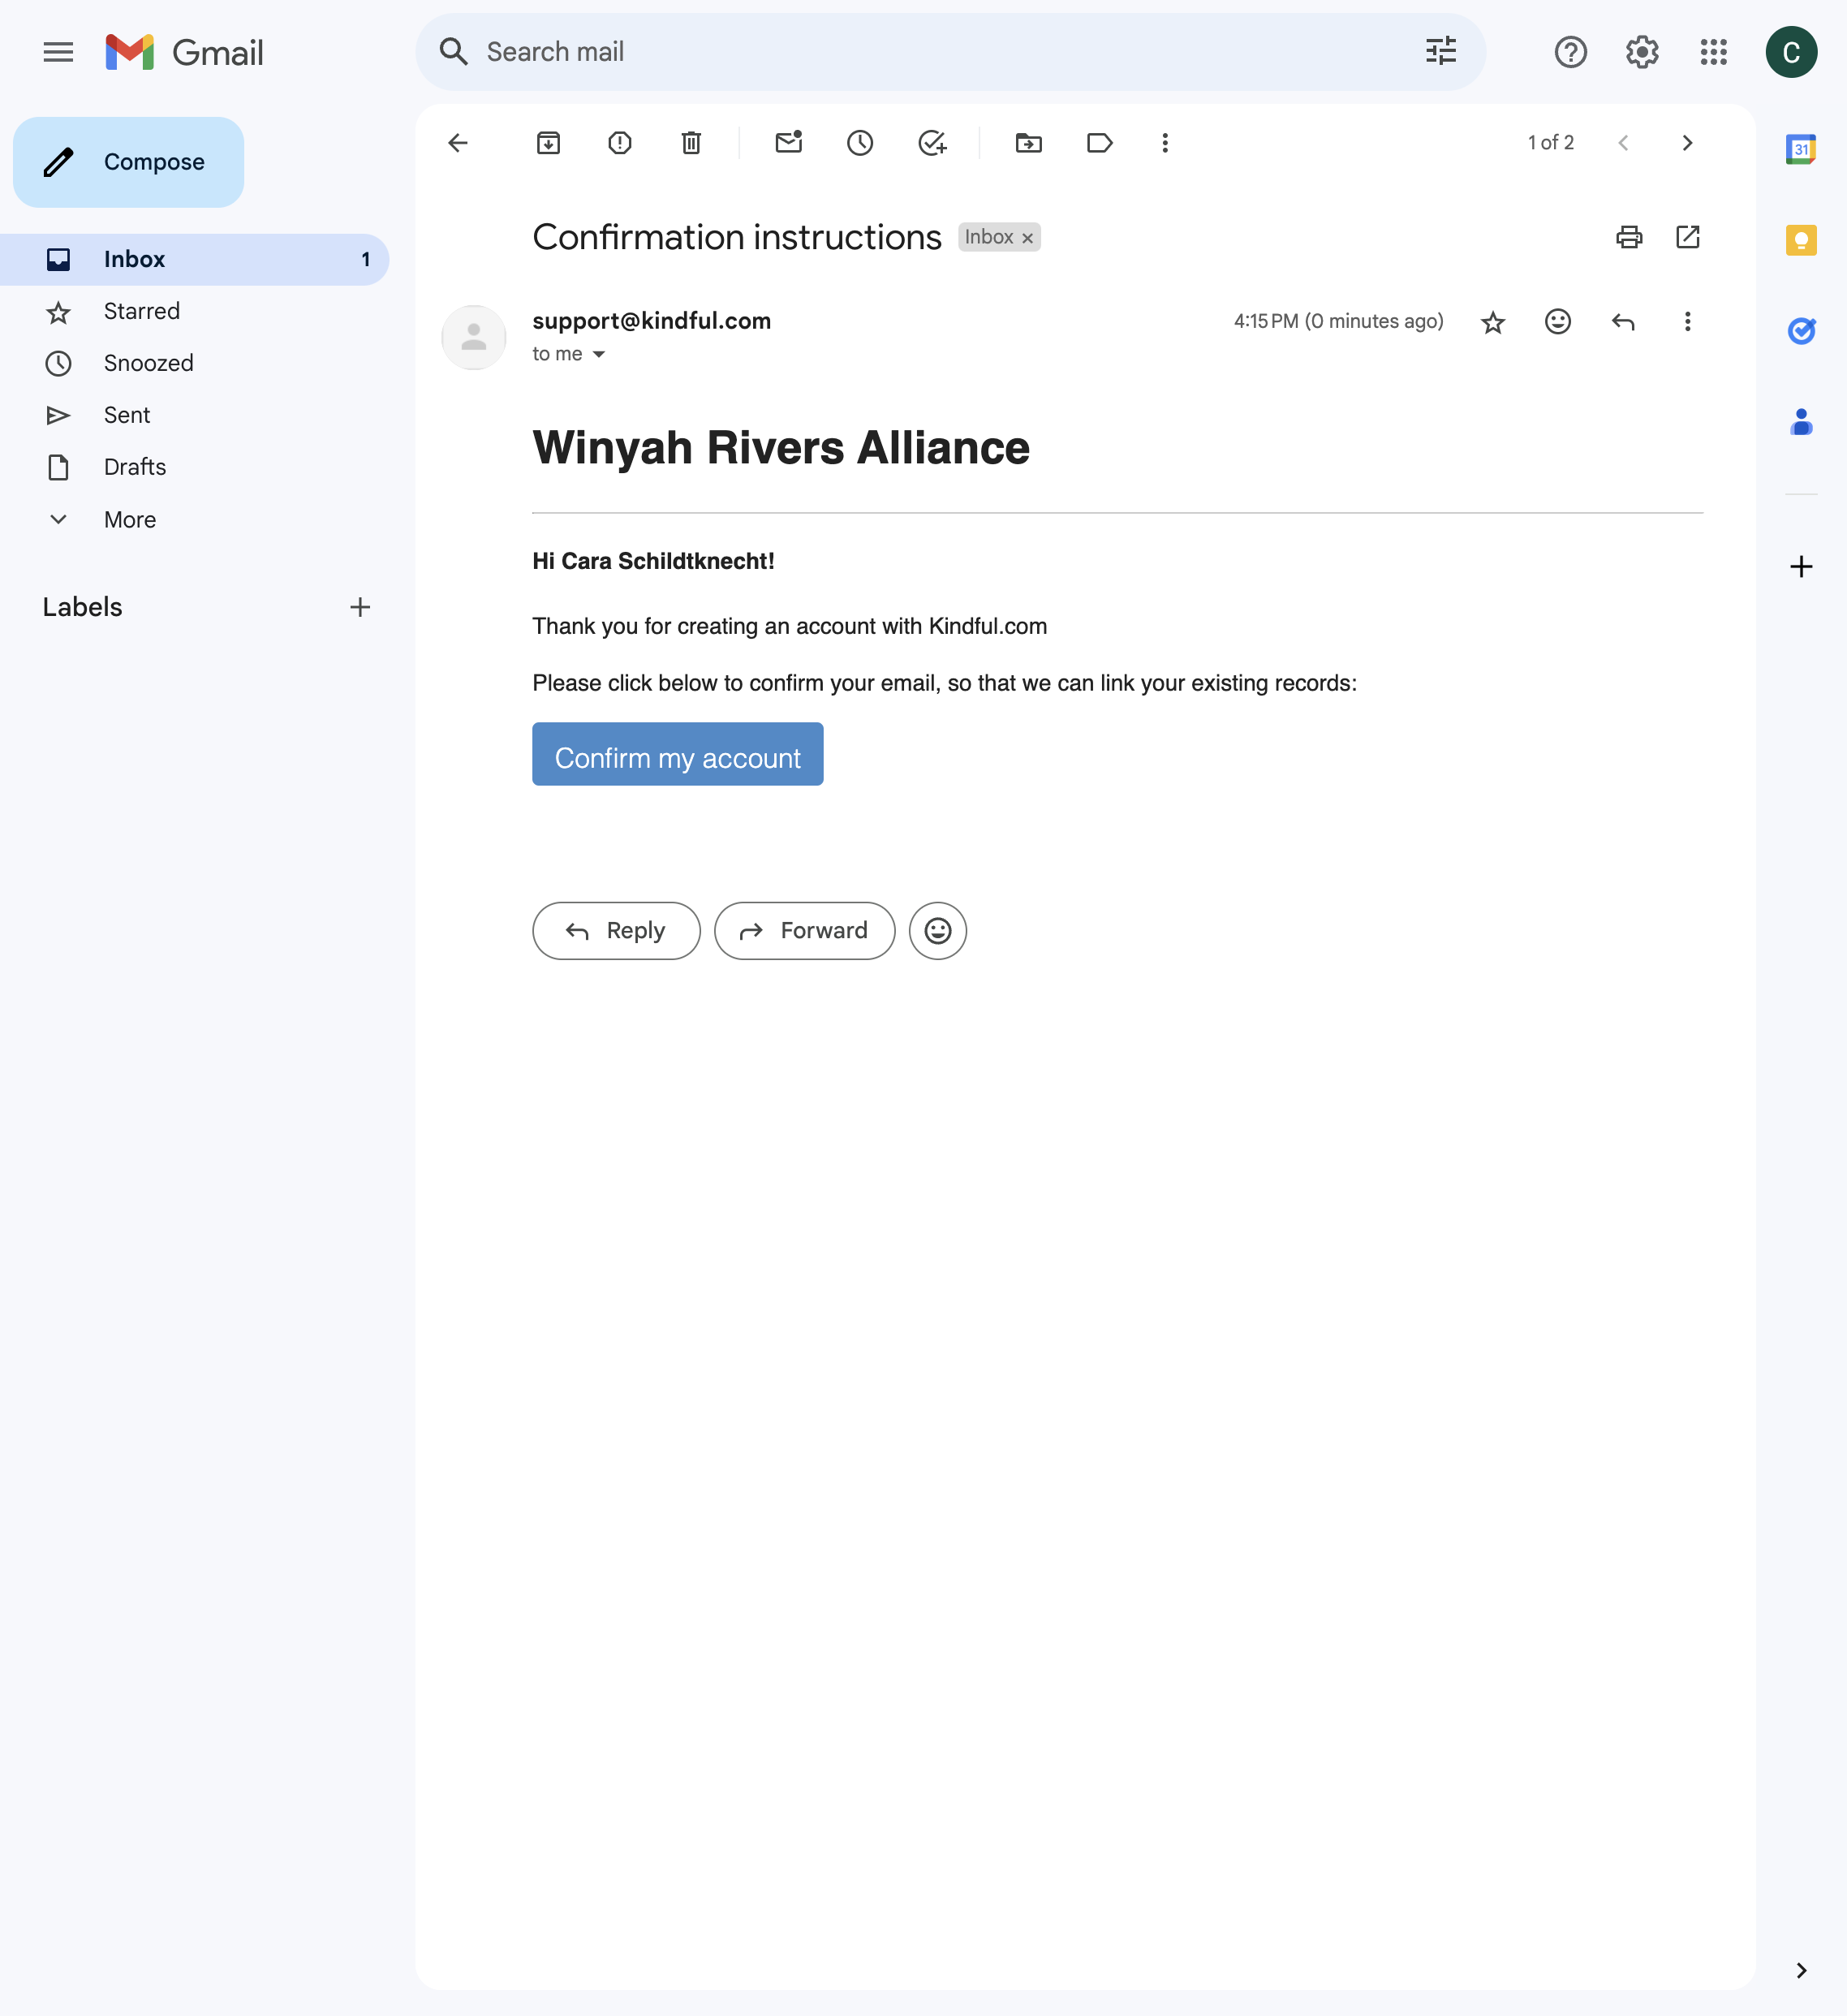
Task: Snooze this email
Action: (860, 143)
